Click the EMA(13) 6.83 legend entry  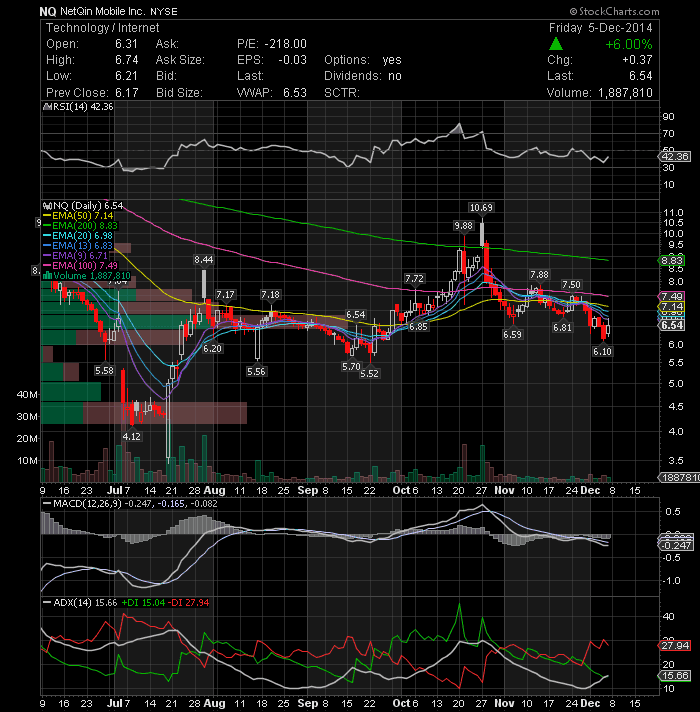coord(78,246)
